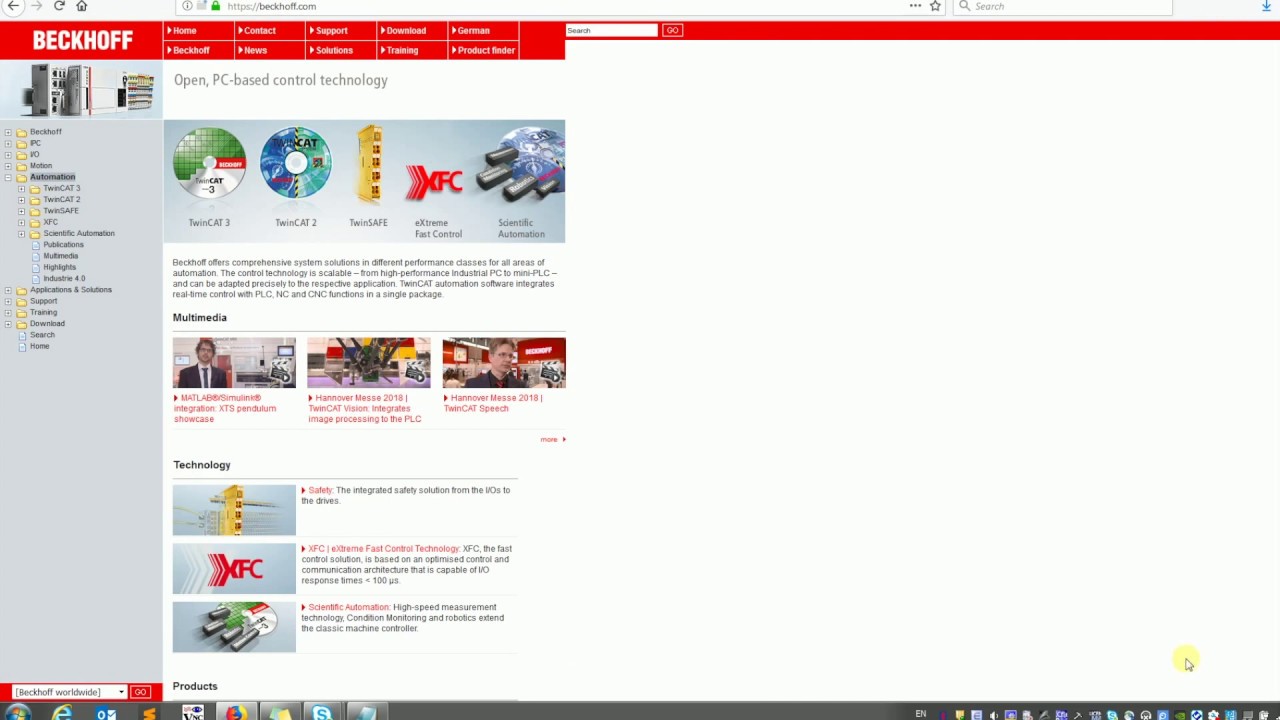Go to browser home page icon

coord(82,6)
